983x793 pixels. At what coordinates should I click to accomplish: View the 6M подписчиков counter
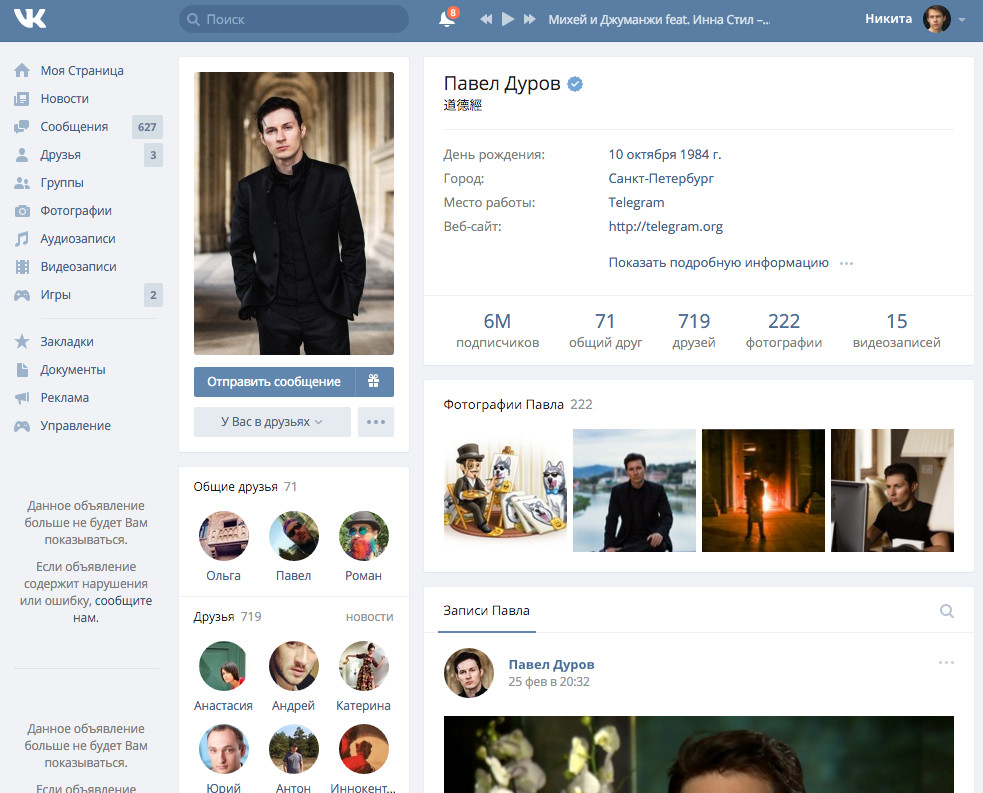pyautogui.click(x=497, y=330)
